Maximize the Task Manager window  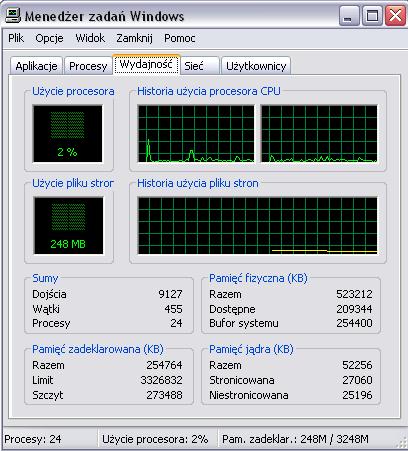tap(372, 16)
